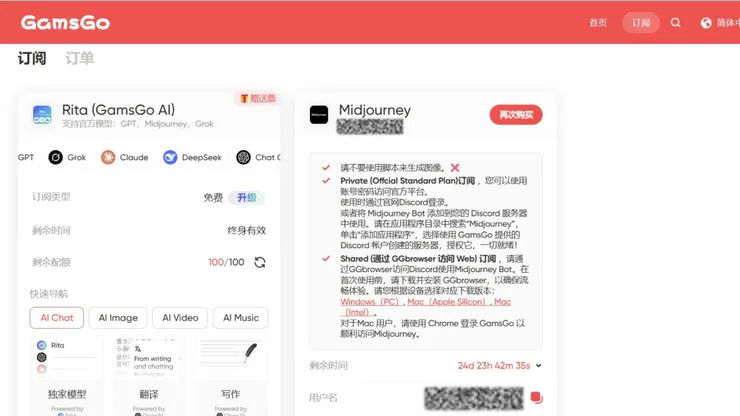Click the 升级 upgrade button

(247, 197)
